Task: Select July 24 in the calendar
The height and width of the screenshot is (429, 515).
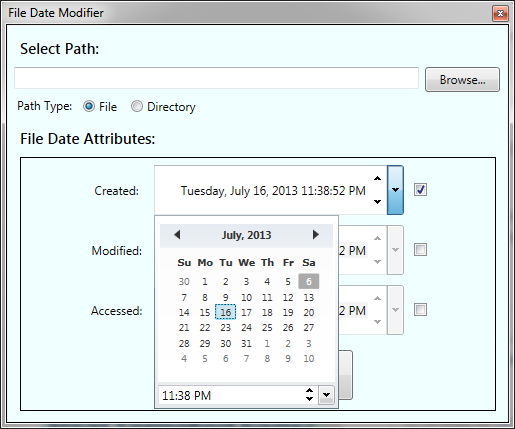Action: (246, 328)
